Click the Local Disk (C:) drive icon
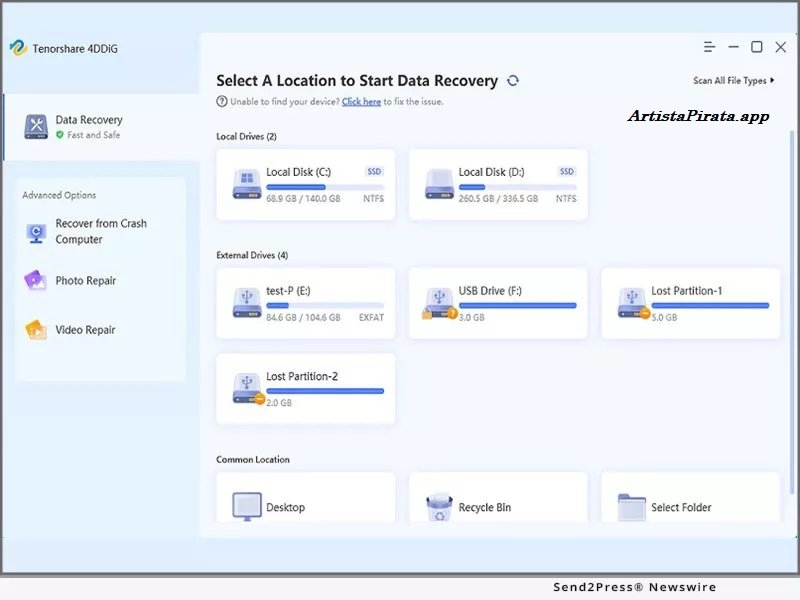 (247, 184)
